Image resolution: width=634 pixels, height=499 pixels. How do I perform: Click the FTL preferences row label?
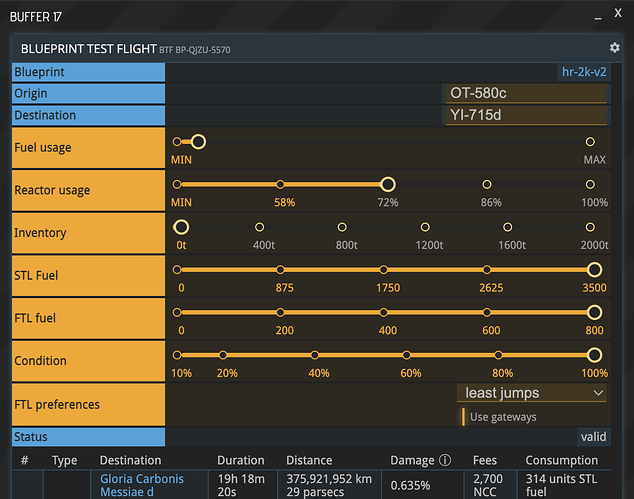click(x=88, y=404)
